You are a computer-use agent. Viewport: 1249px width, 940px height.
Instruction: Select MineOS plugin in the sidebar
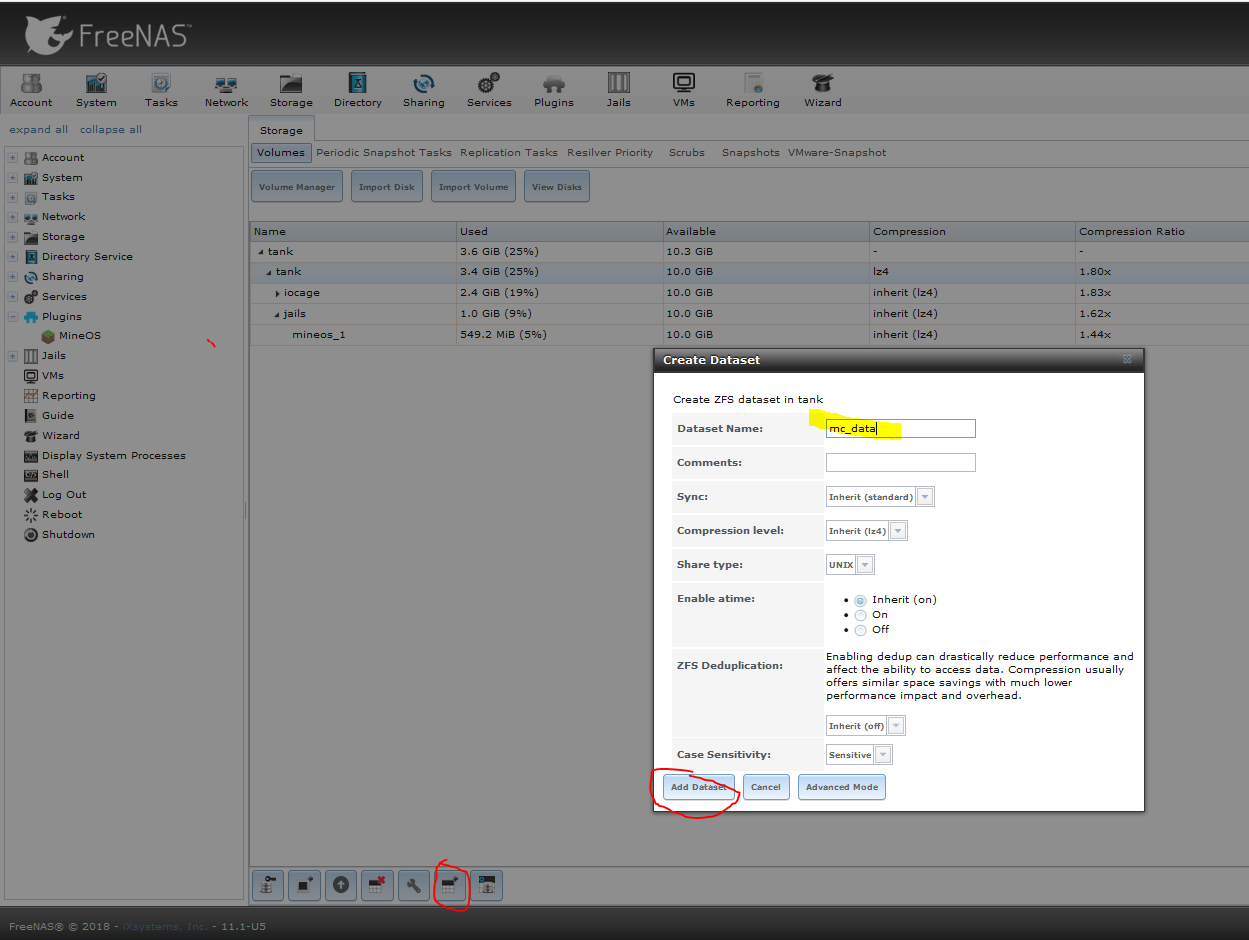coord(79,336)
